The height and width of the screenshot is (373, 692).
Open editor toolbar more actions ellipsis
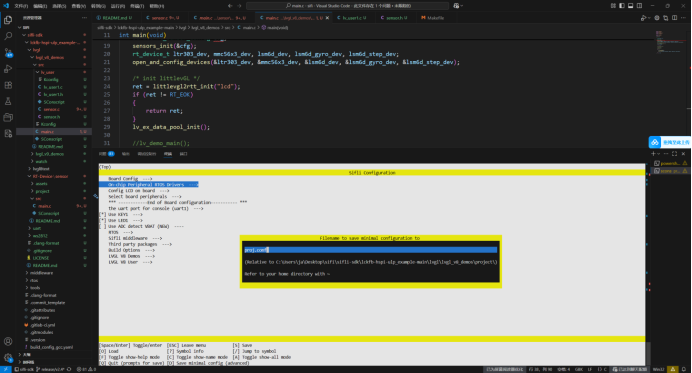(684, 18)
